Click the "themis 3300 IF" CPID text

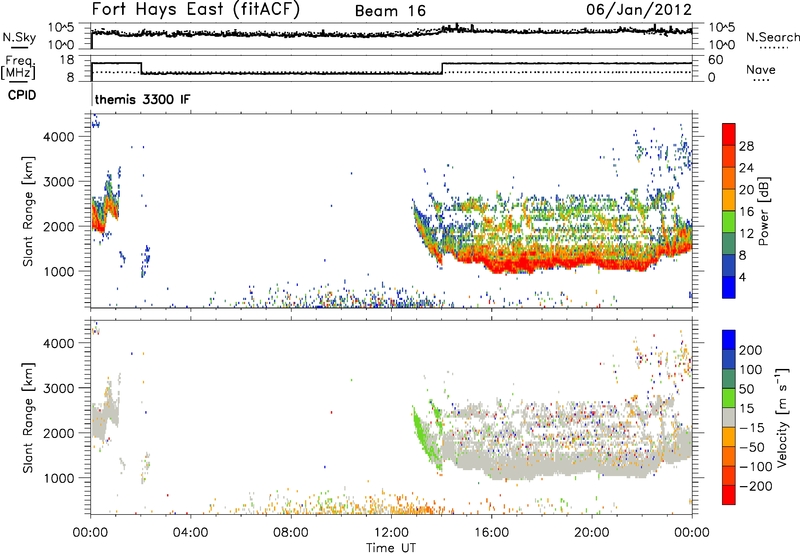142,99
